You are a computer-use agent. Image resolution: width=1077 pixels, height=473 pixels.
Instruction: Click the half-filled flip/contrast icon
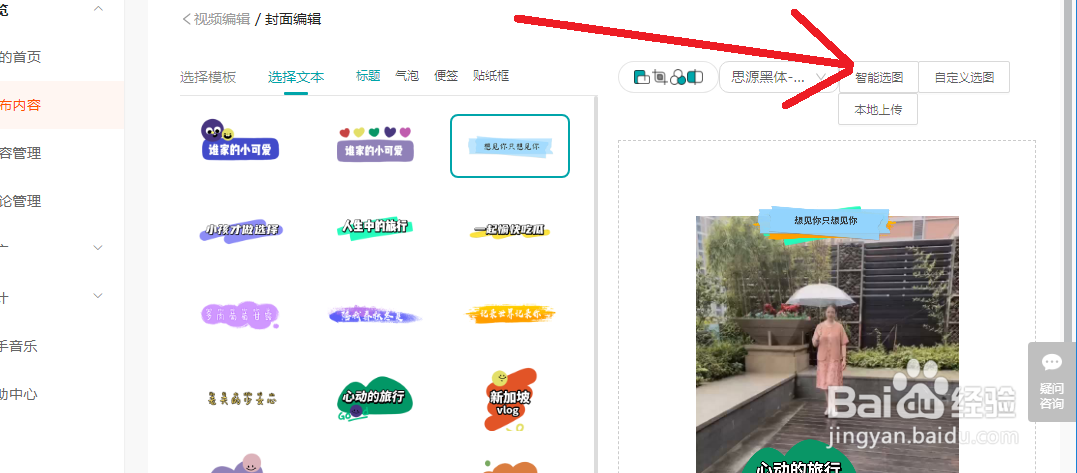click(x=695, y=78)
